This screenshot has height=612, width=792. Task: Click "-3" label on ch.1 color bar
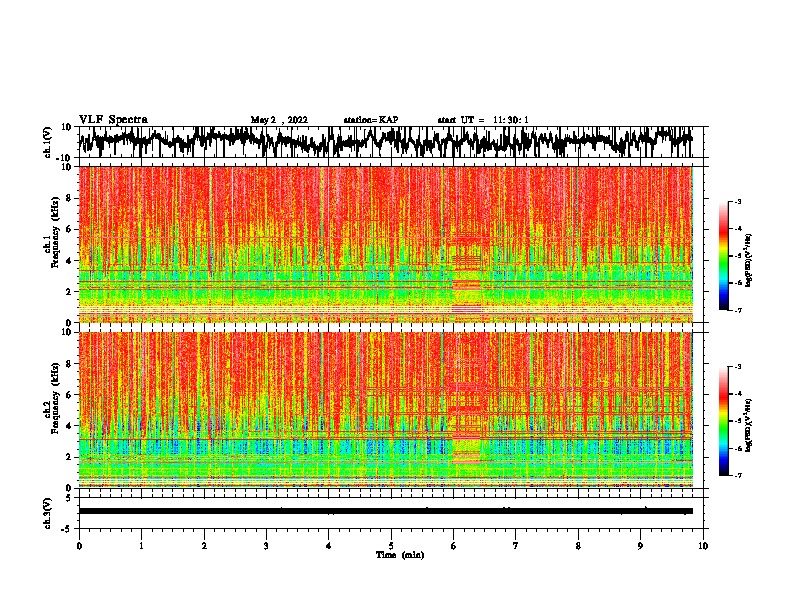738,201
